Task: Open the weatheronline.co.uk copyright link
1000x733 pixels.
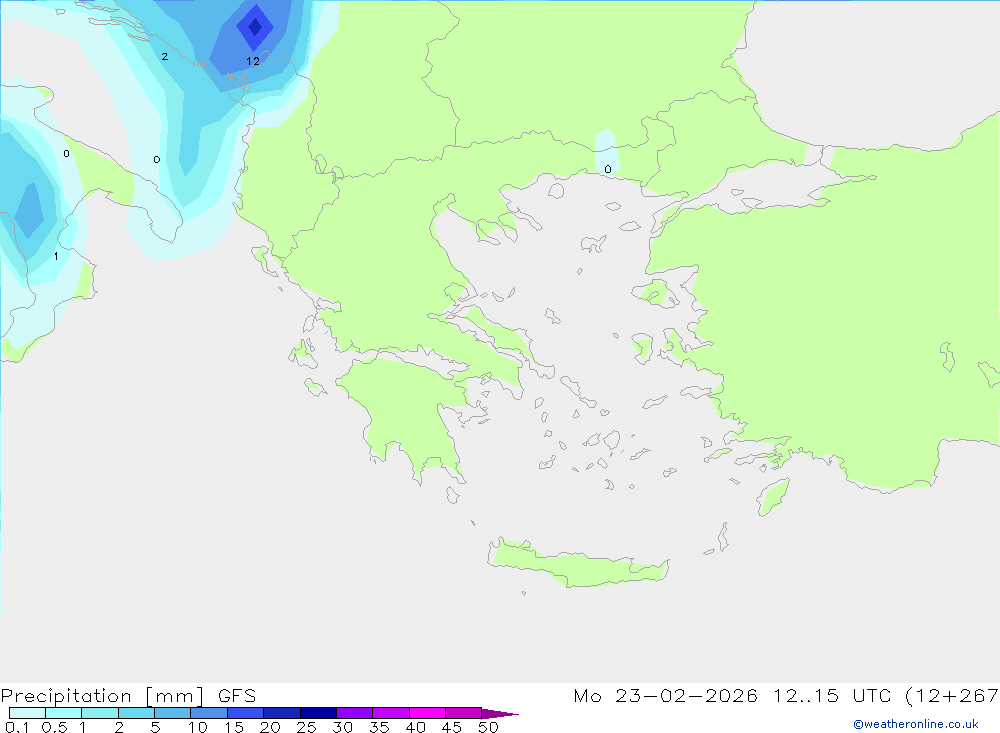Action: click(916, 724)
